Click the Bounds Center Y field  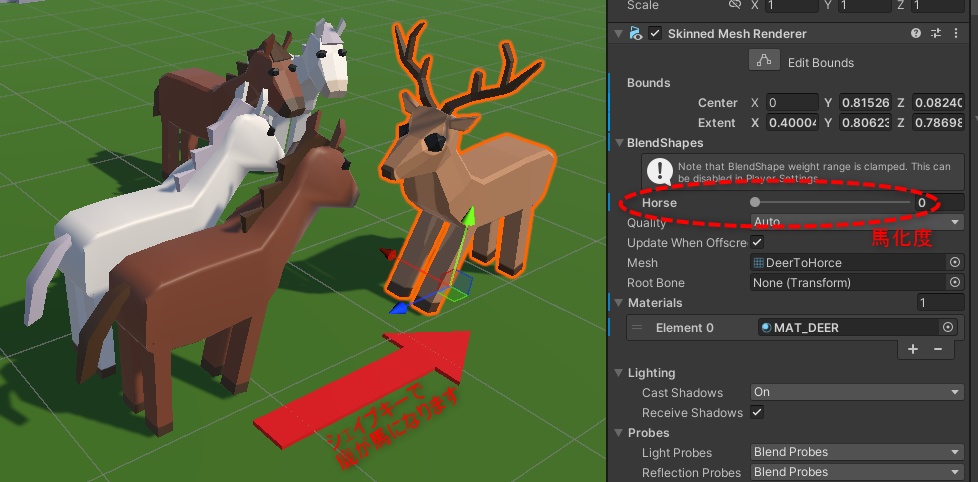865,103
